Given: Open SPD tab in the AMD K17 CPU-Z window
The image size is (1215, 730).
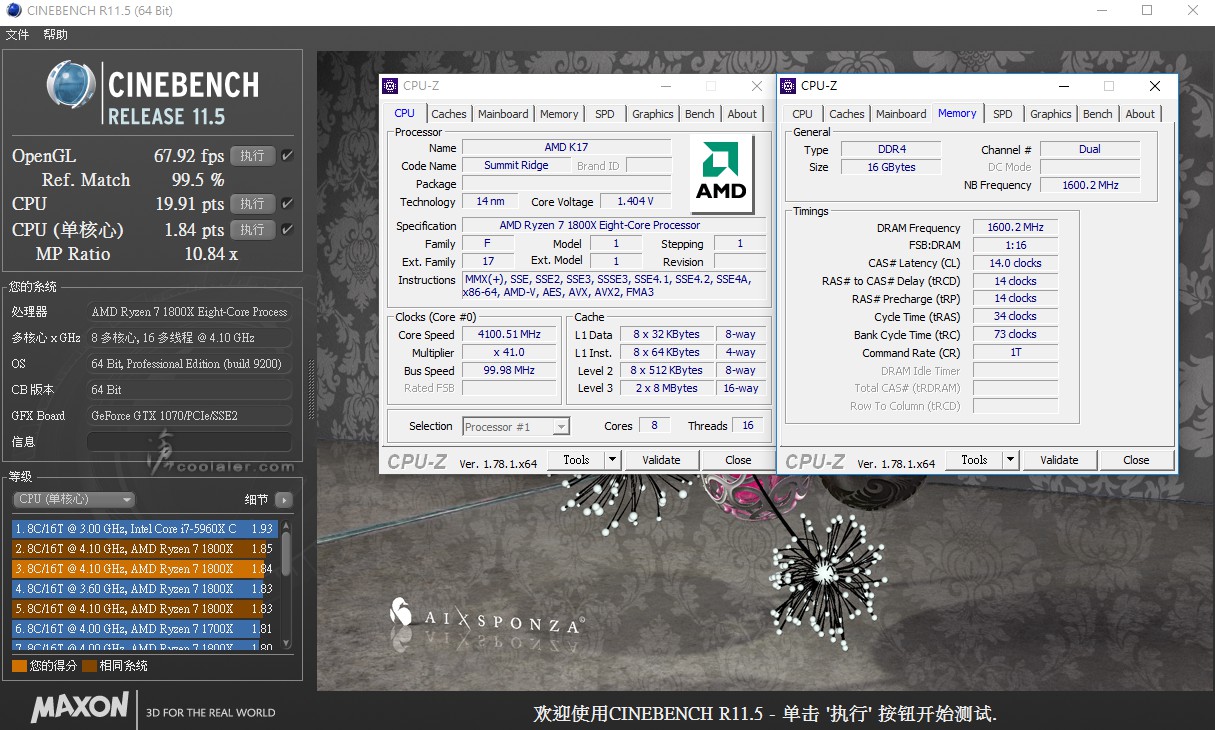Looking at the screenshot, I should [x=605, y=114].
